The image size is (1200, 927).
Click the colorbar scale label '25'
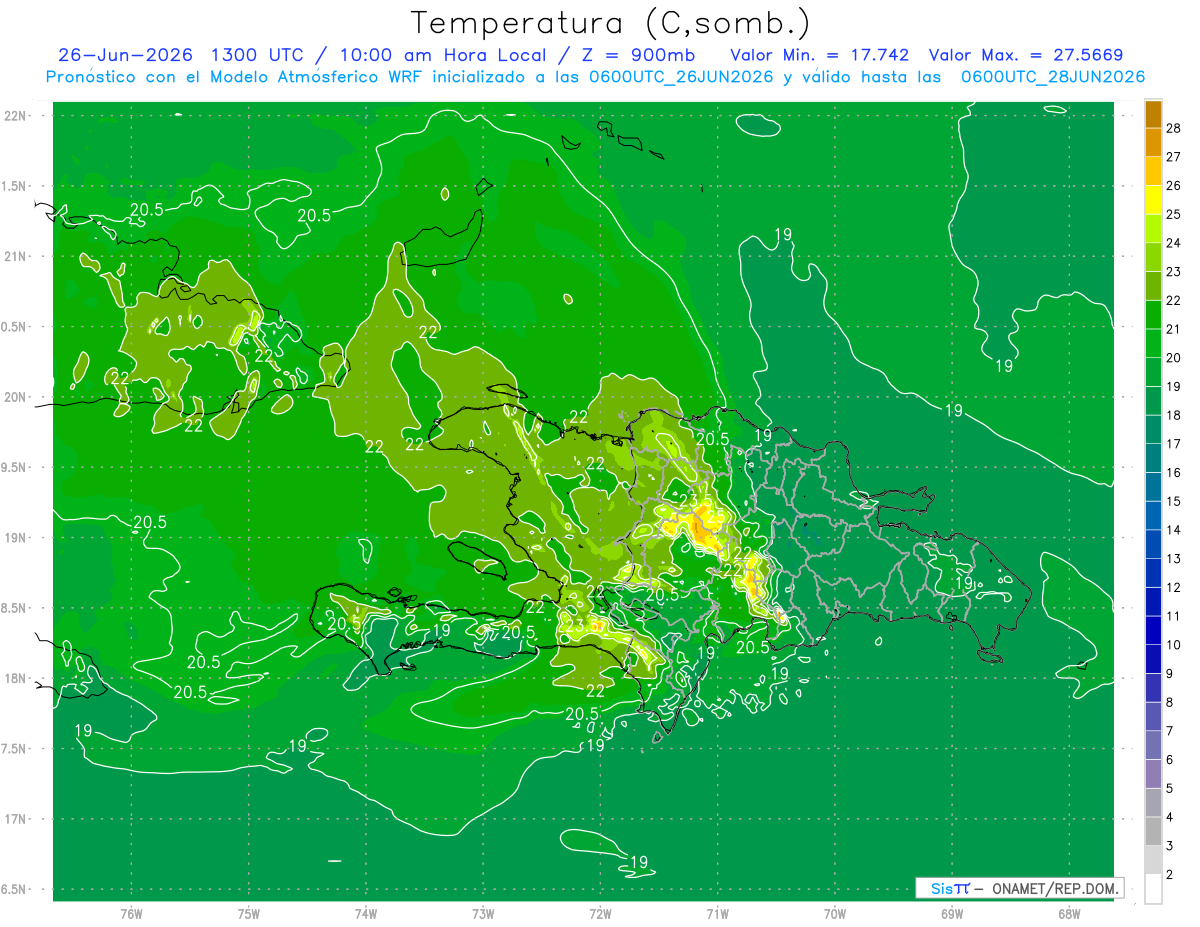pos(1173,214)
